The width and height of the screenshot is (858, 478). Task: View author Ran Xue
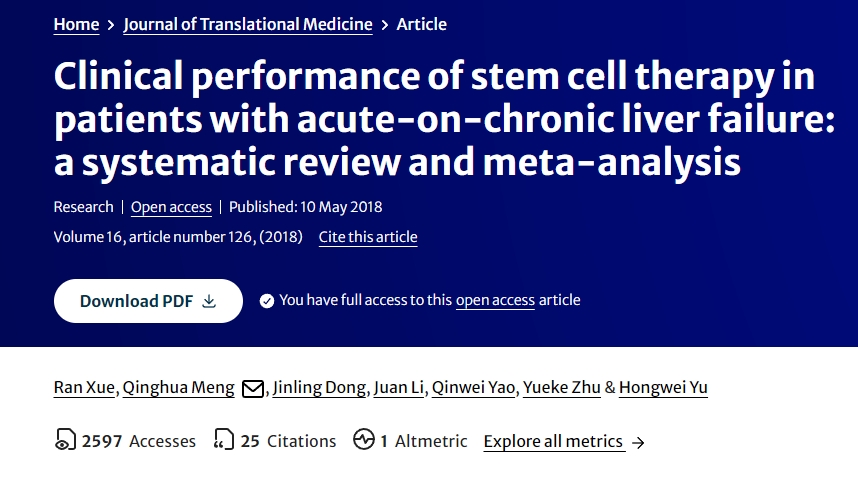(84, 388)
